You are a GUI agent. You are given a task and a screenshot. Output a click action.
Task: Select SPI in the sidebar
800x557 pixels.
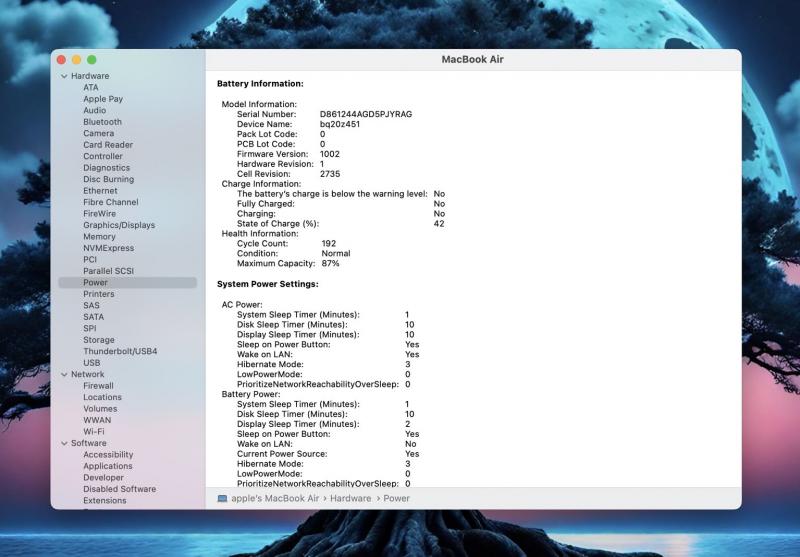[x=90, y=328]
